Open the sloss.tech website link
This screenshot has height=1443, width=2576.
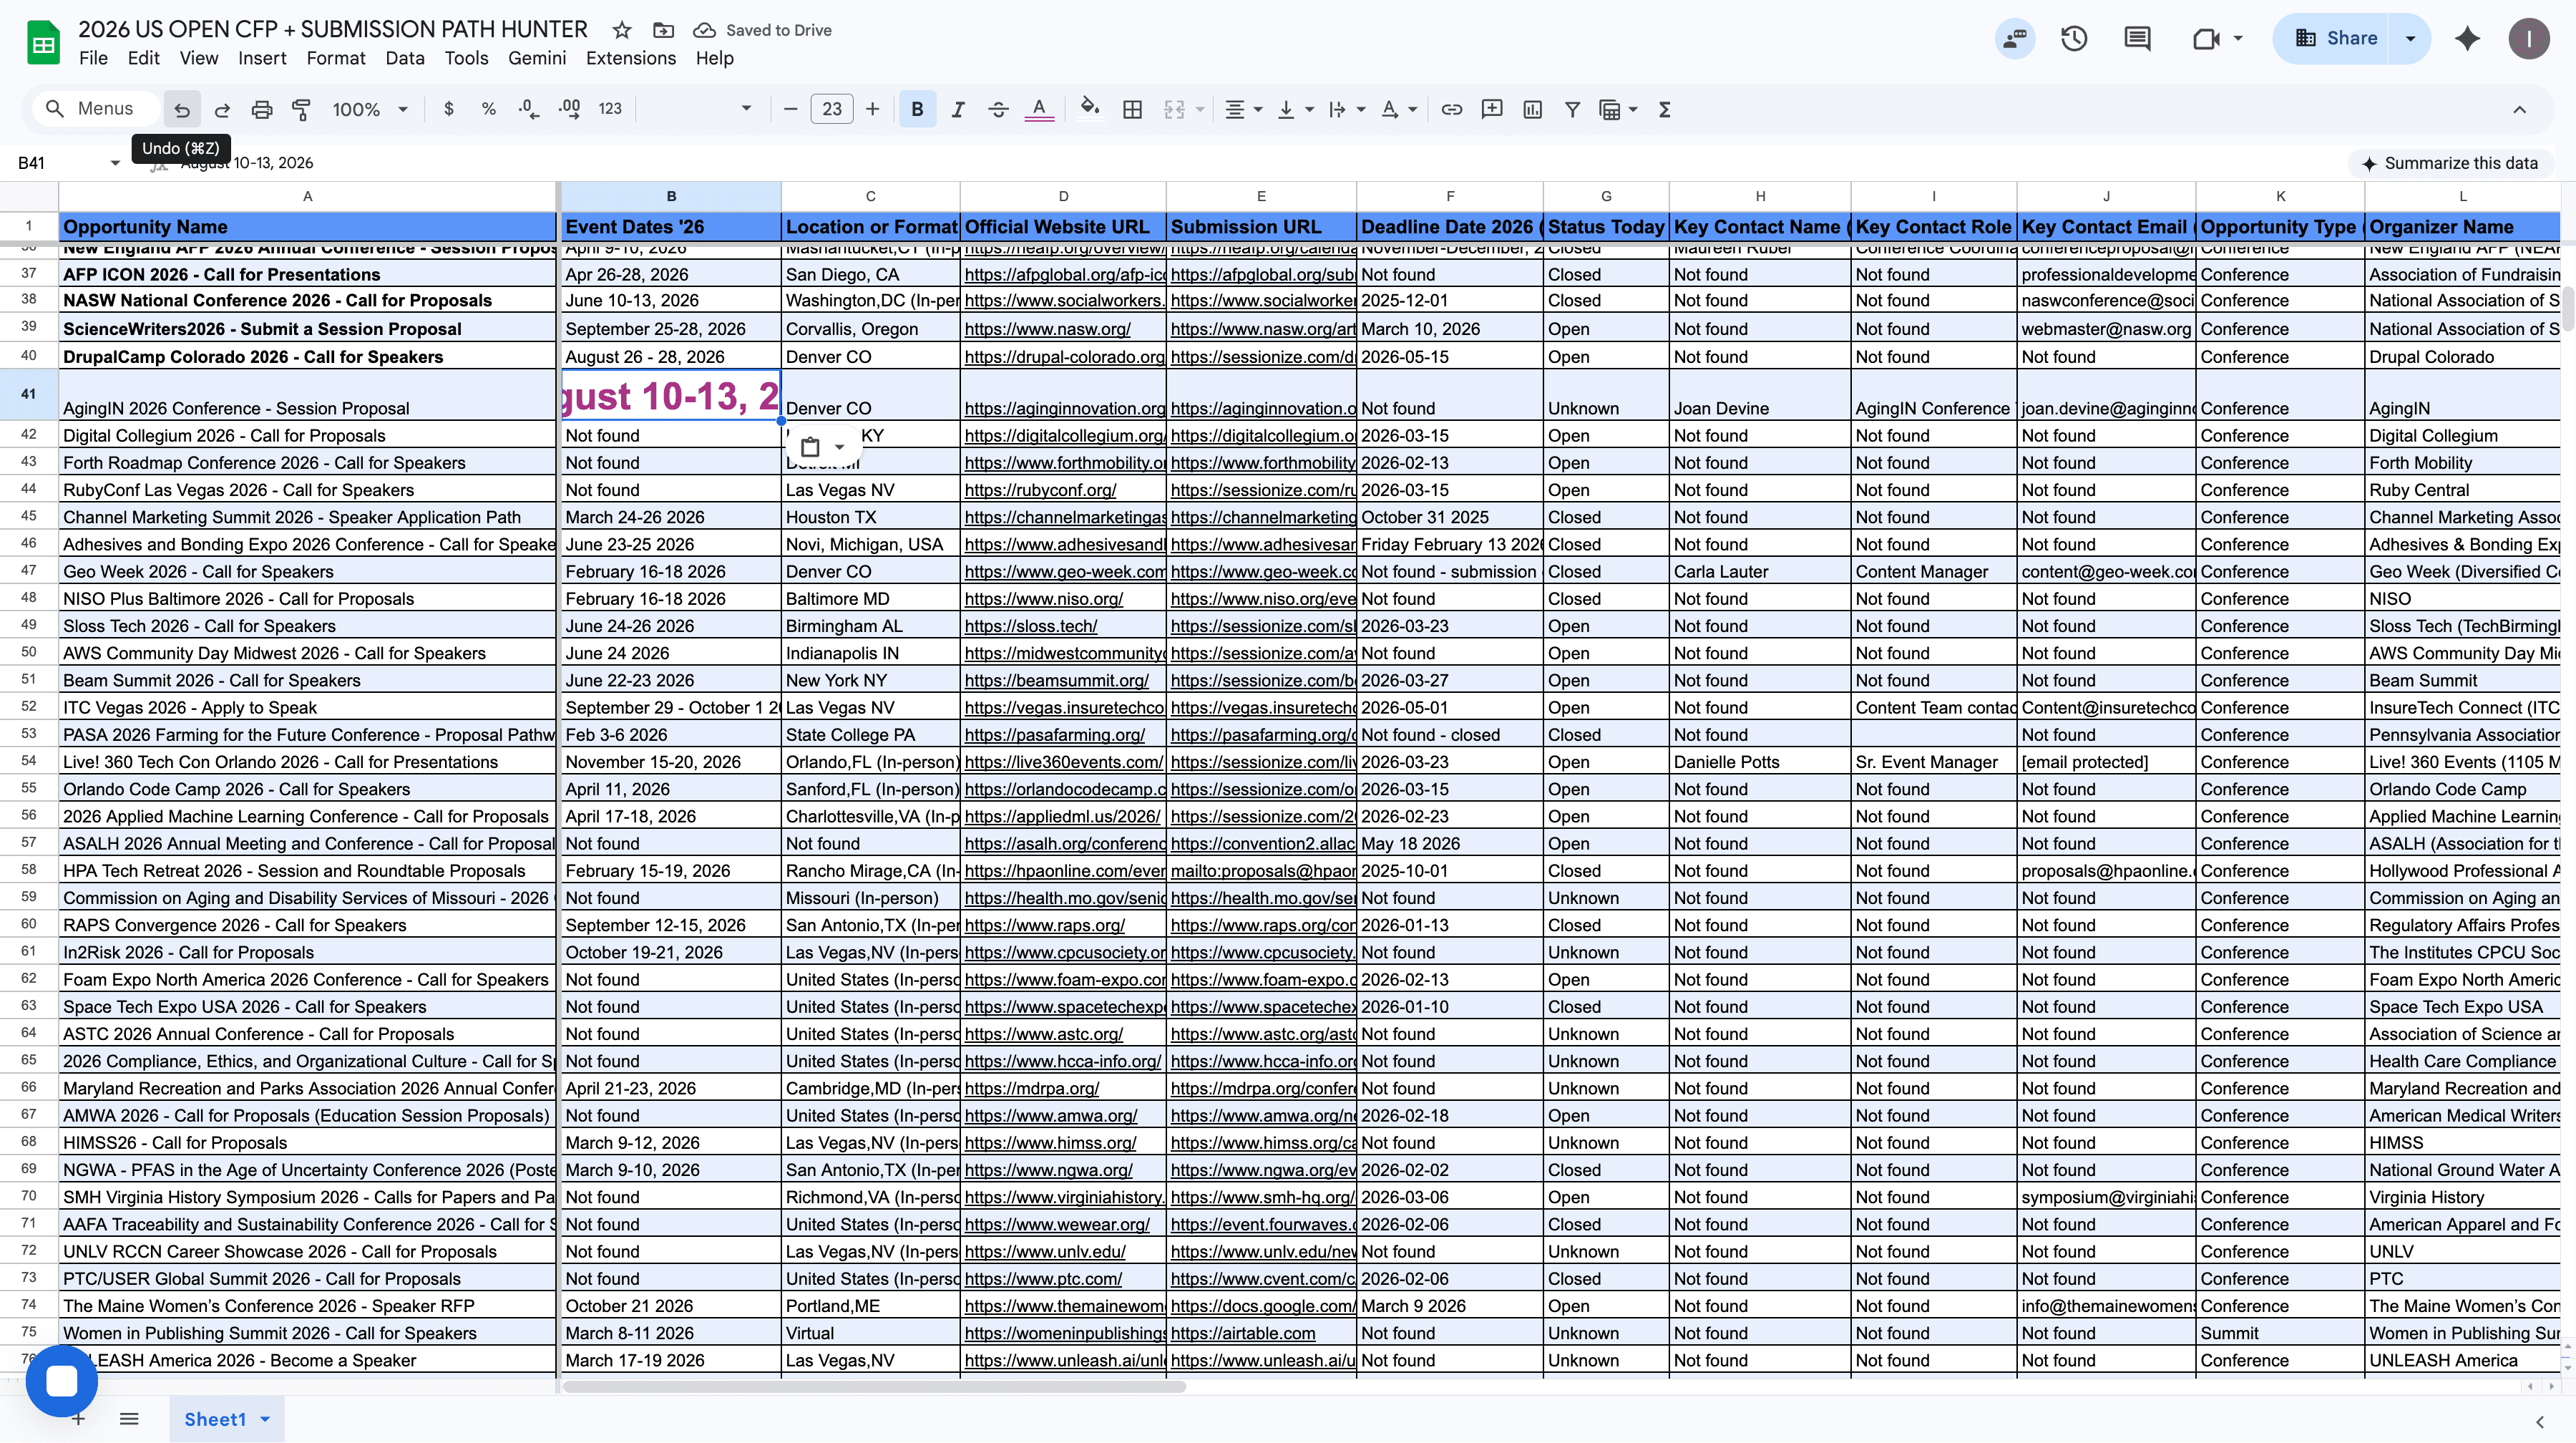pos(1030,626)
